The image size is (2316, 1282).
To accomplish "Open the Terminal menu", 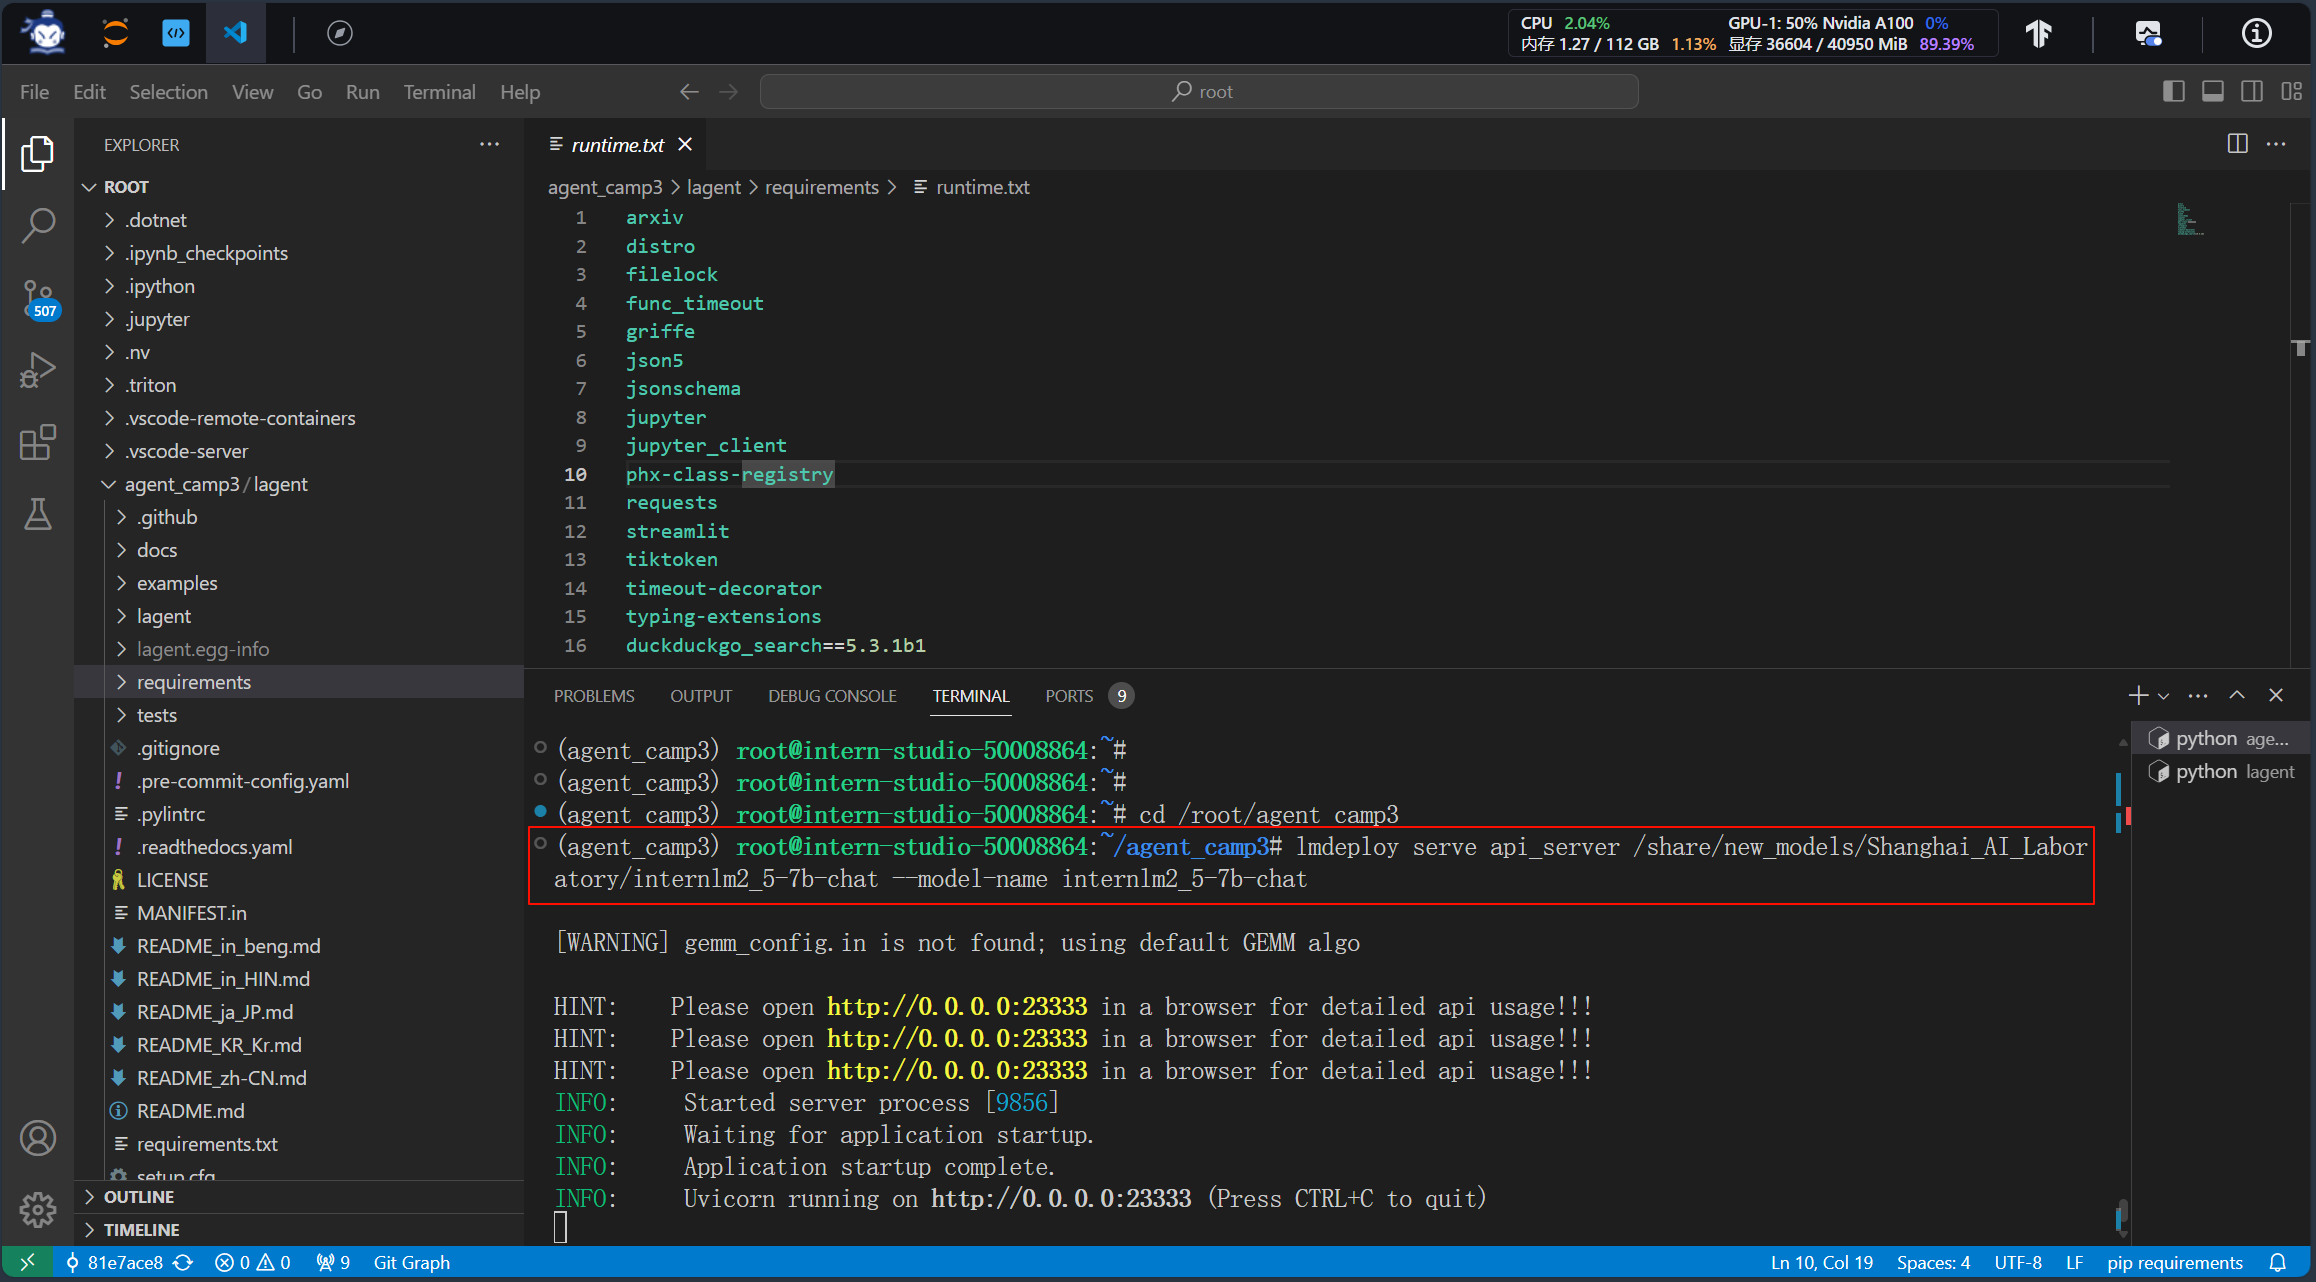I will [x=439, y=92].
